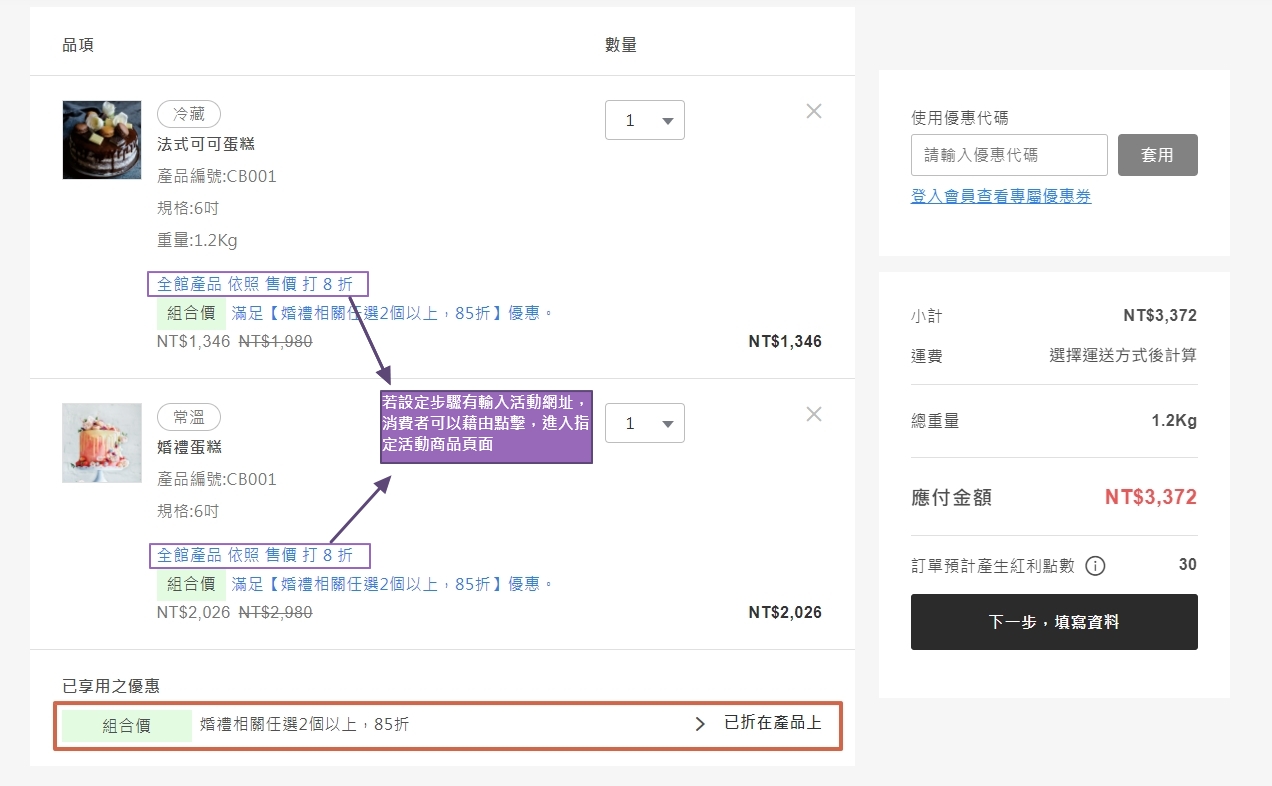Viewport: 1272px width, 786px height.
Task: Click the 組合價 tag in 已享用之優惠
Action: [126, 726]
